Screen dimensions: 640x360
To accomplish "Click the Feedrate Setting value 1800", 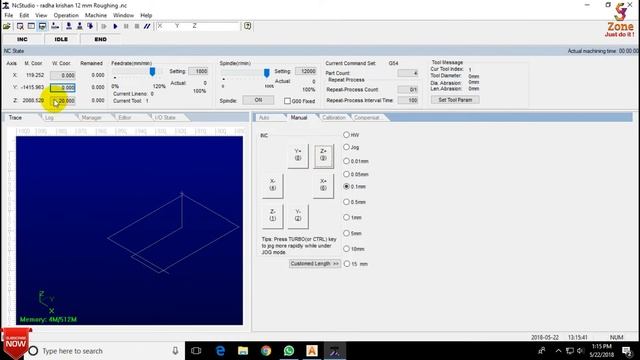I will (198, 71).
